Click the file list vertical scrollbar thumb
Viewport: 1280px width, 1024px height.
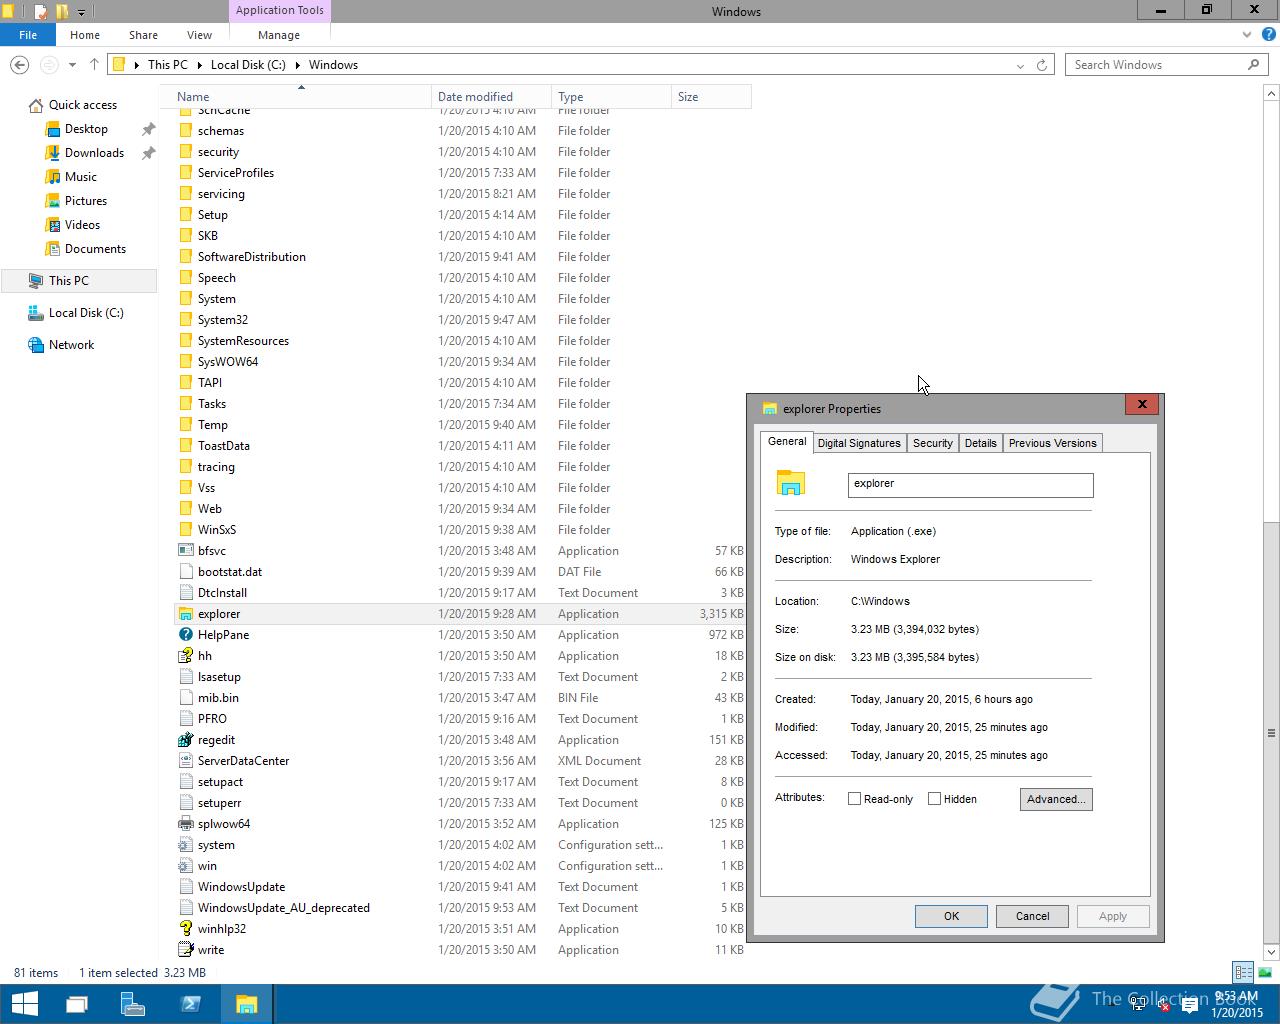(x=1271, y=733)
